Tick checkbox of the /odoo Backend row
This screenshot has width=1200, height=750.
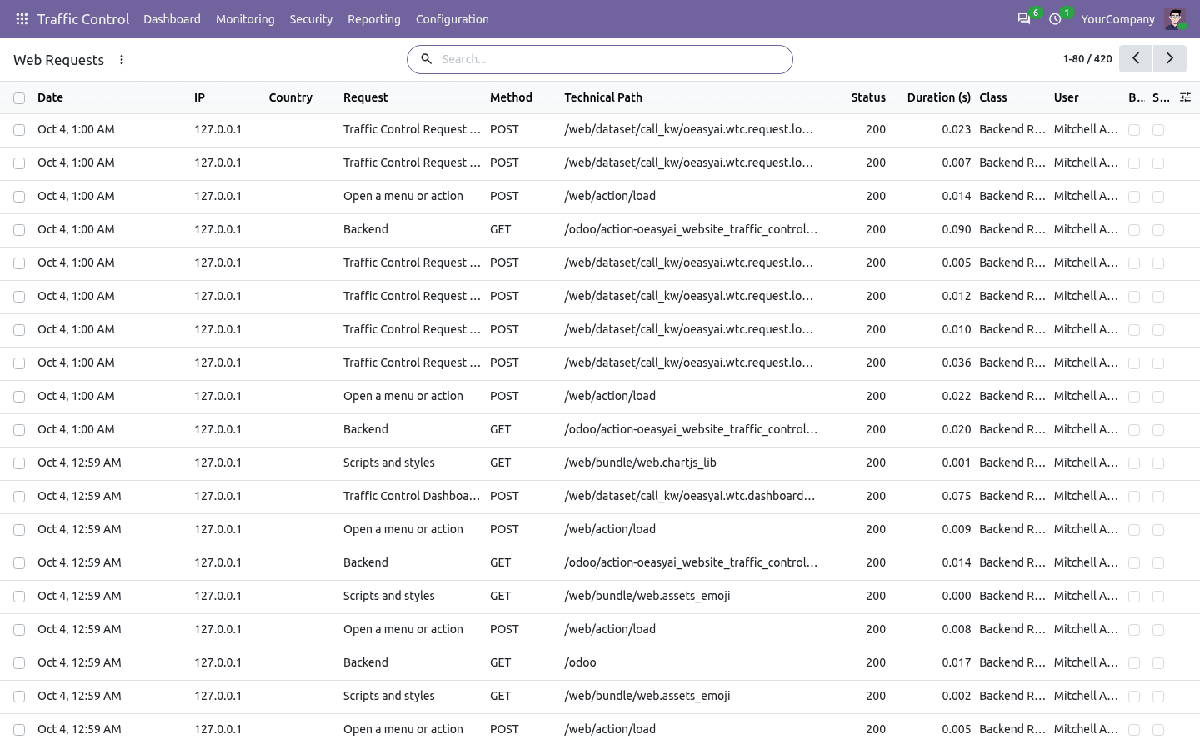[x=19, y=663]
